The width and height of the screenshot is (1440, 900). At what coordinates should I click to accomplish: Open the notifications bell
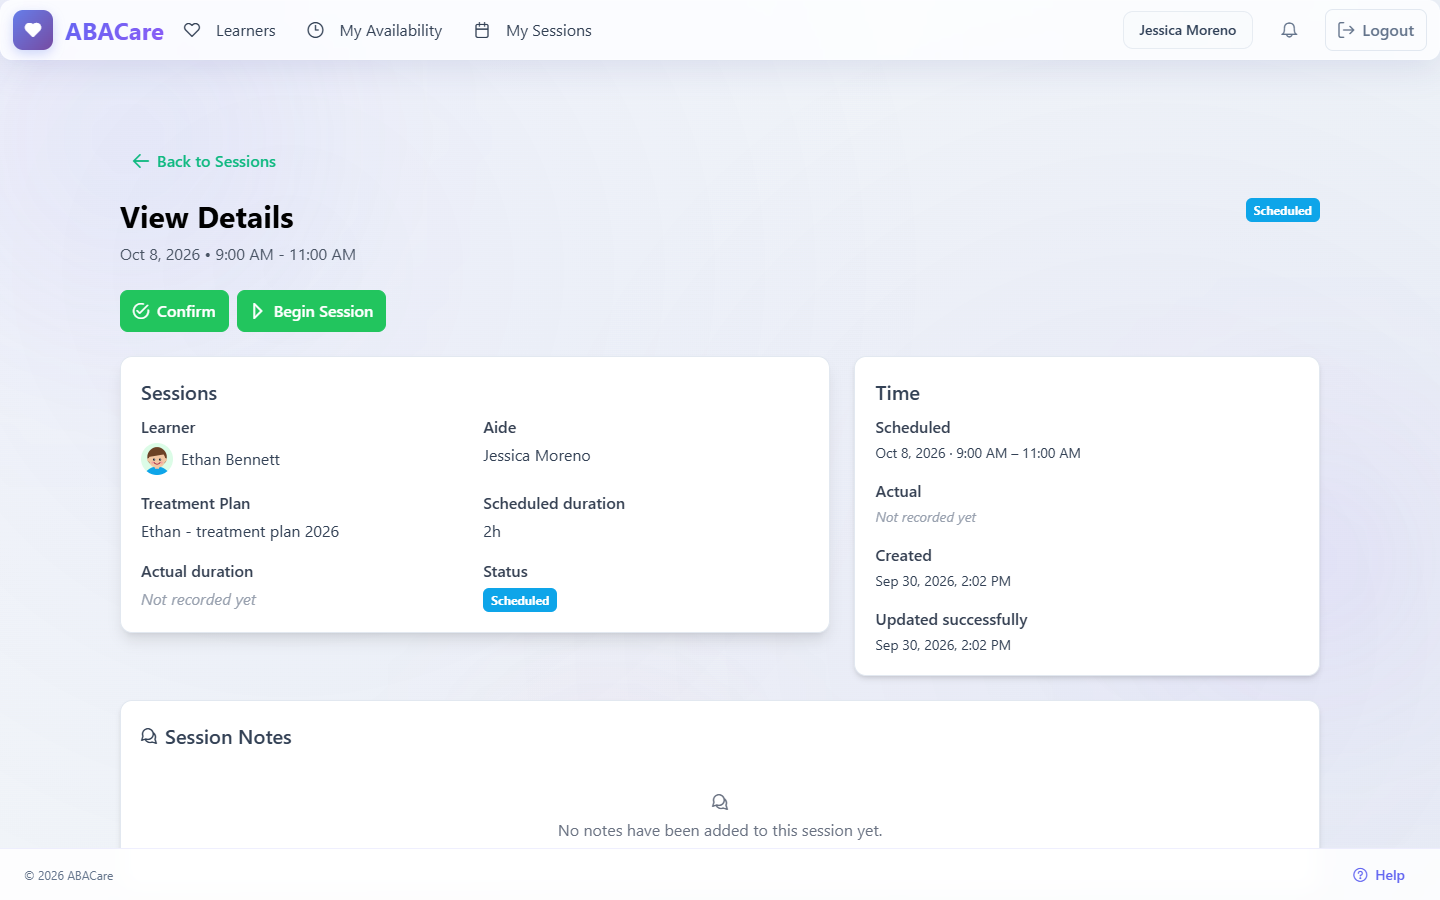coord(1289,30)
